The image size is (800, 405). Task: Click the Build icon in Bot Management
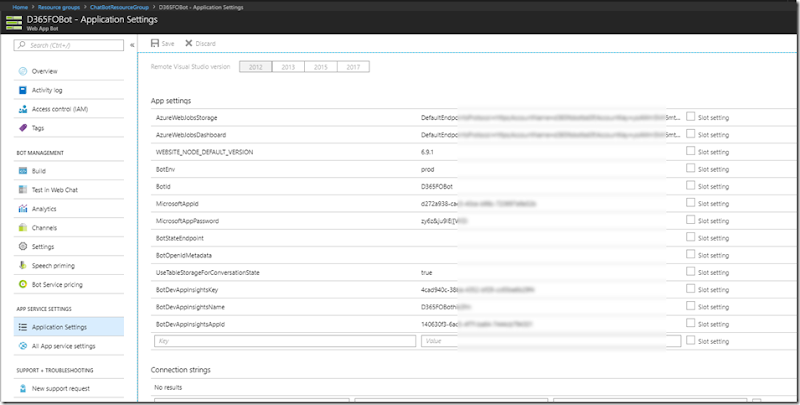(22, 171)
